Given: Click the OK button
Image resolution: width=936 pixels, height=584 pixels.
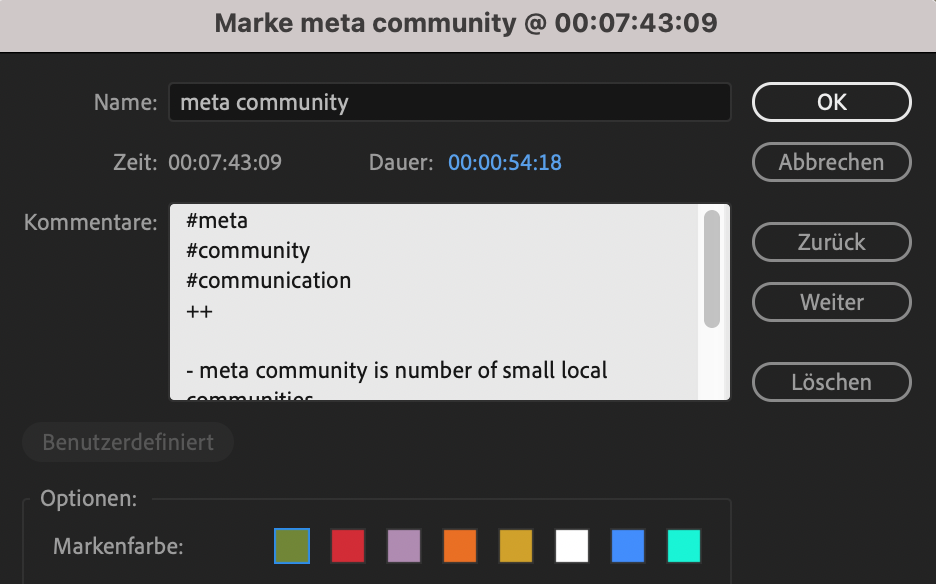Looking at the screenshot, I should [x=831, y=102].
